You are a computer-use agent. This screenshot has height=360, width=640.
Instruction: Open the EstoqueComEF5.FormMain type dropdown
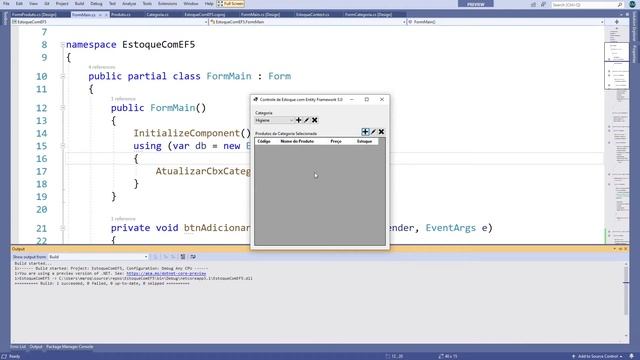click(x=307, y=22)
